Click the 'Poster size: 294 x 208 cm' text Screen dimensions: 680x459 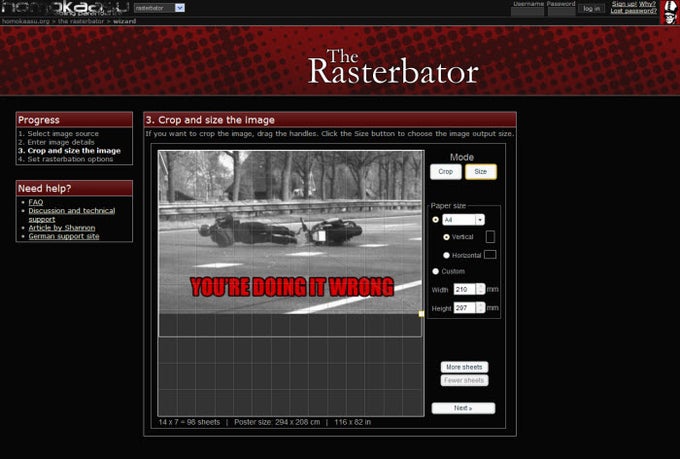[277, 422]
